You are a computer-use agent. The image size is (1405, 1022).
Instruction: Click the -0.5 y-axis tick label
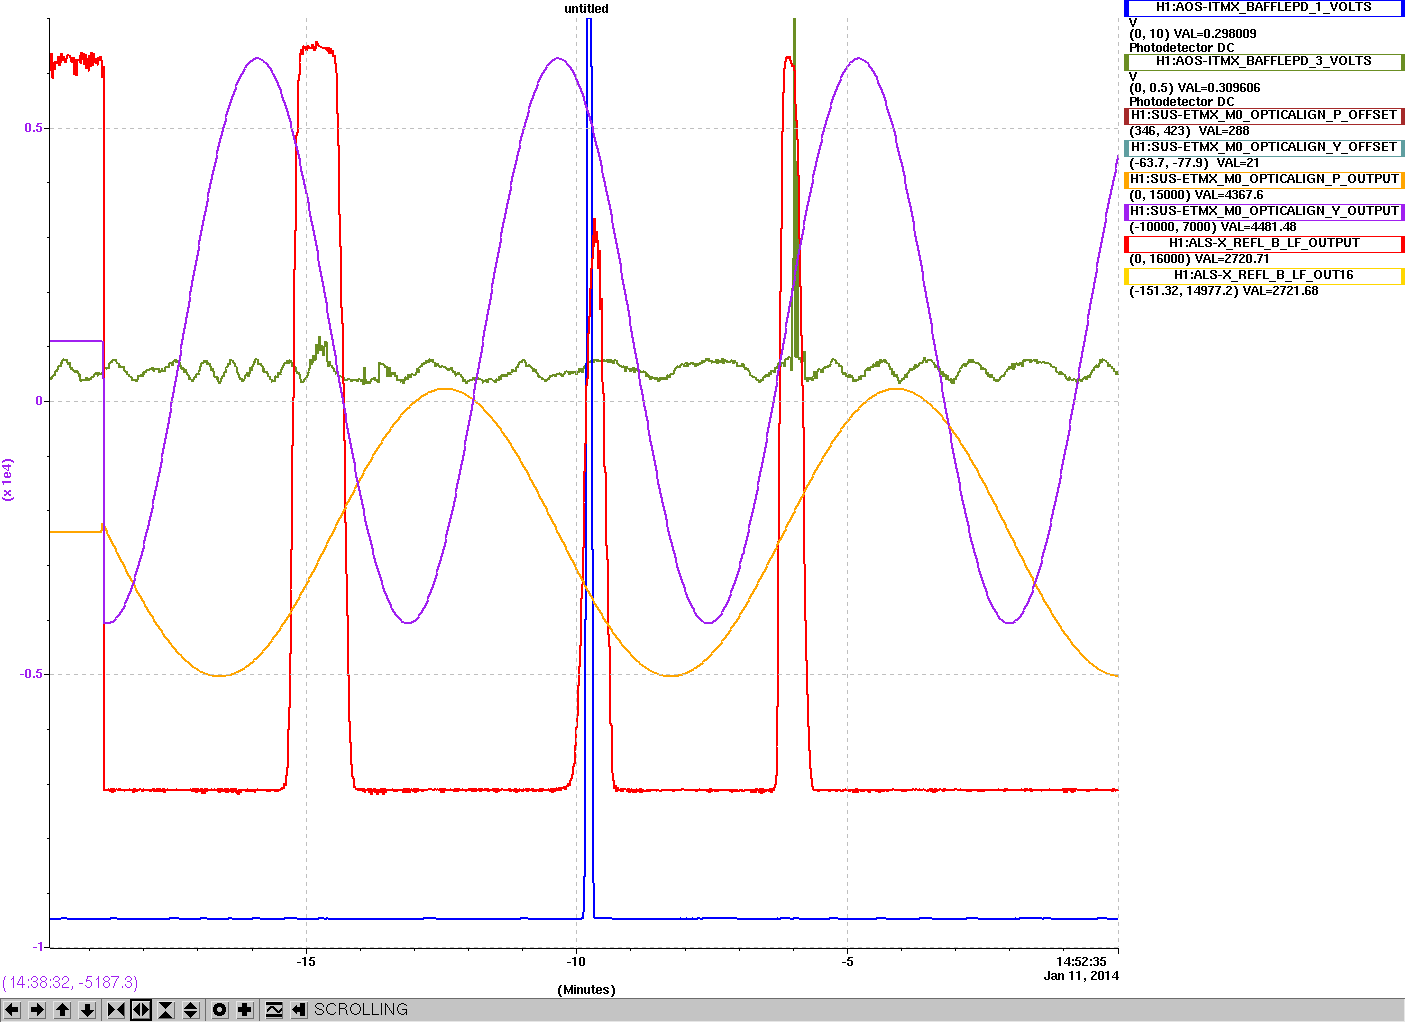pos(32,674)
